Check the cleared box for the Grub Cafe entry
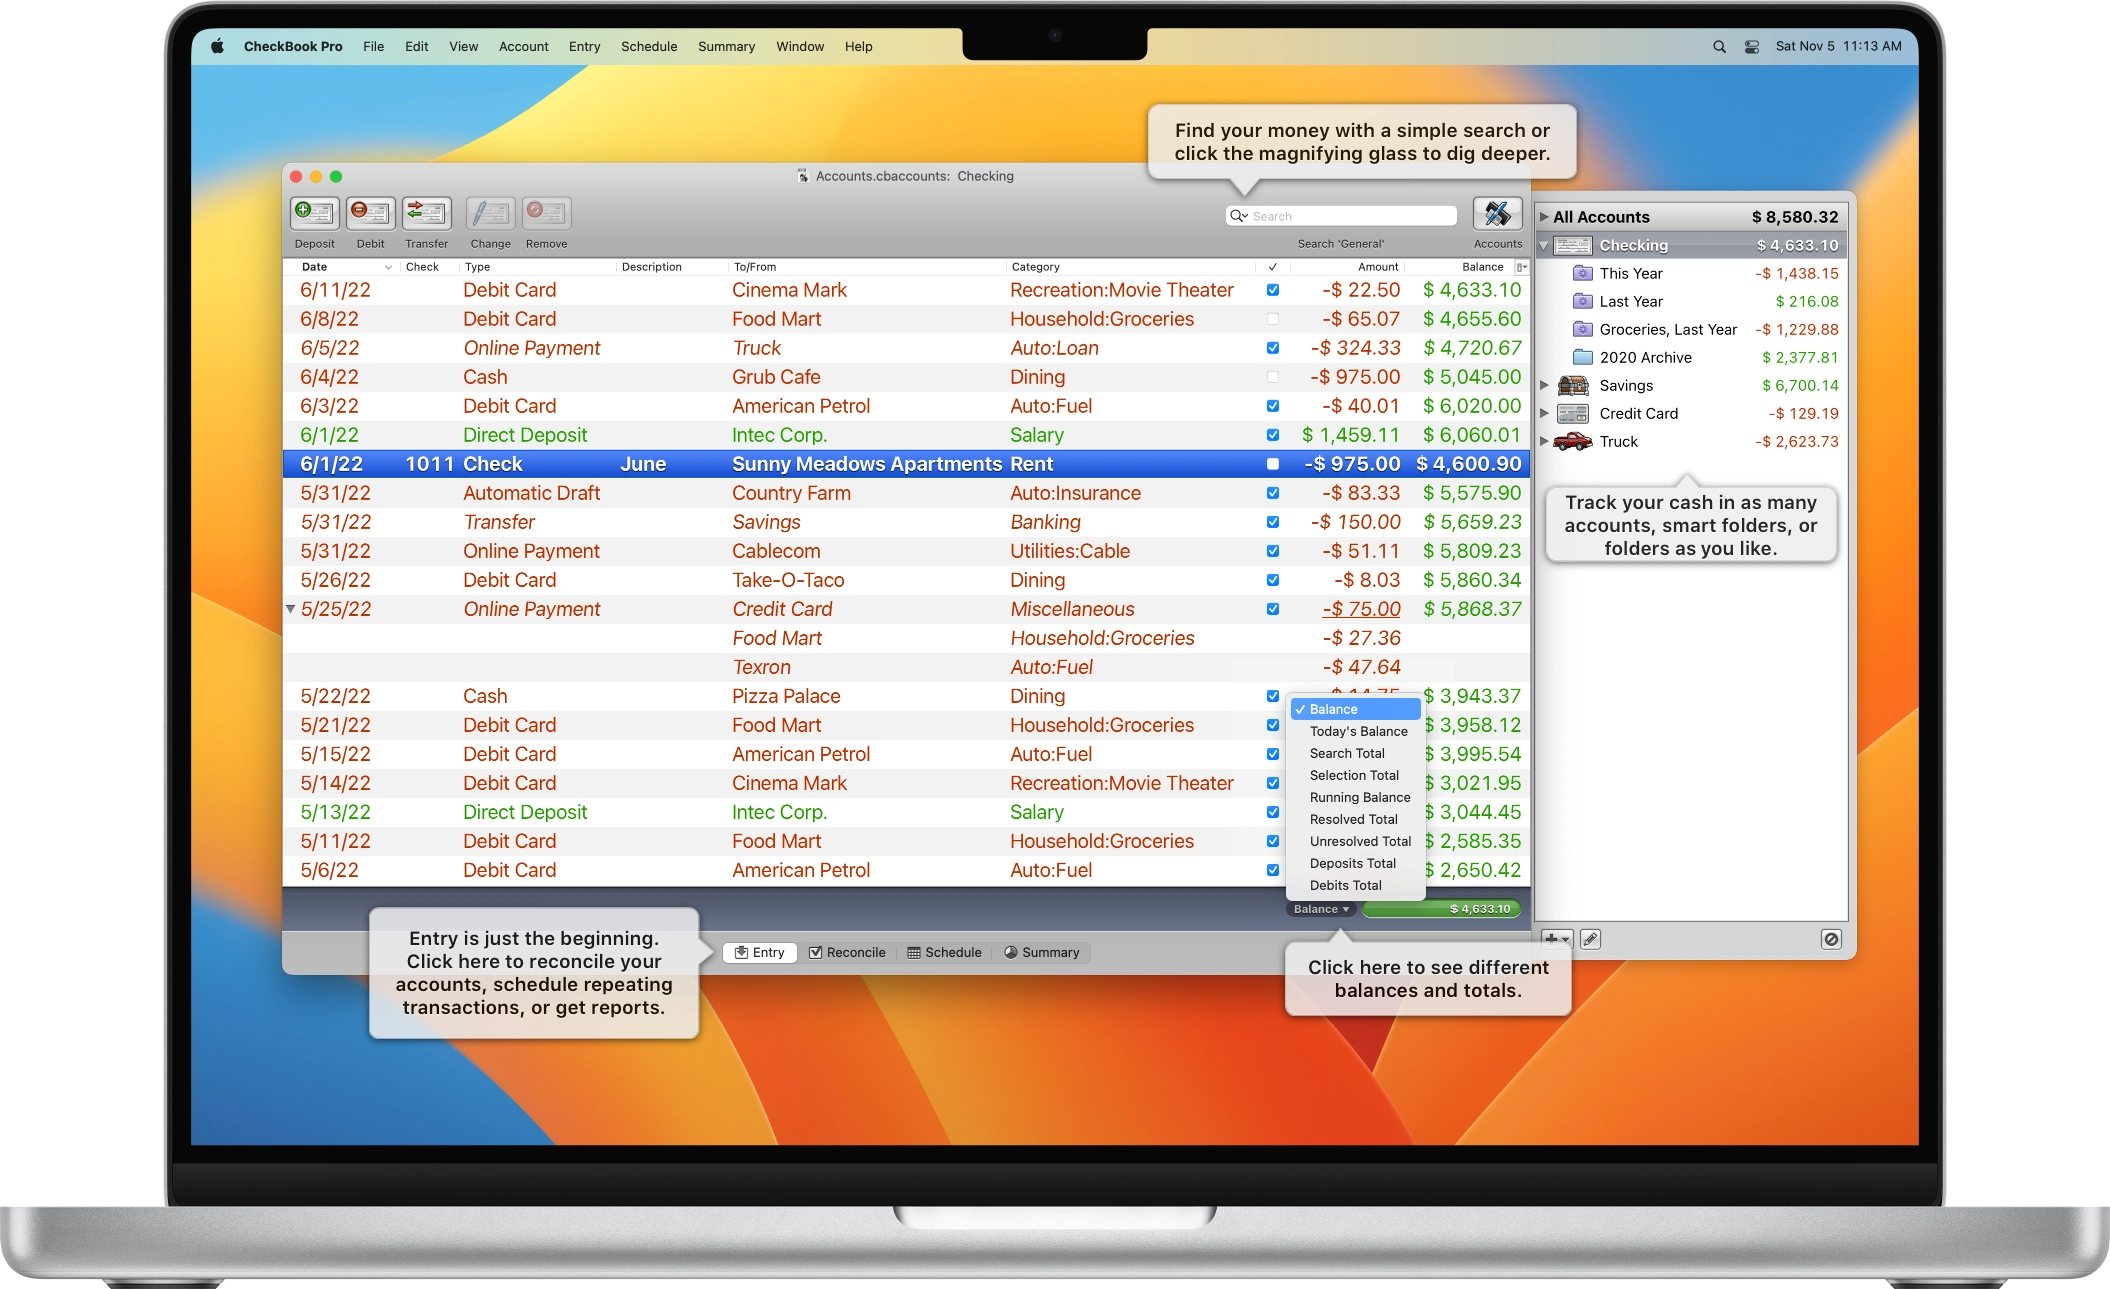Viewport: 2110px width, 1289px height. (x=1272, y=377)
